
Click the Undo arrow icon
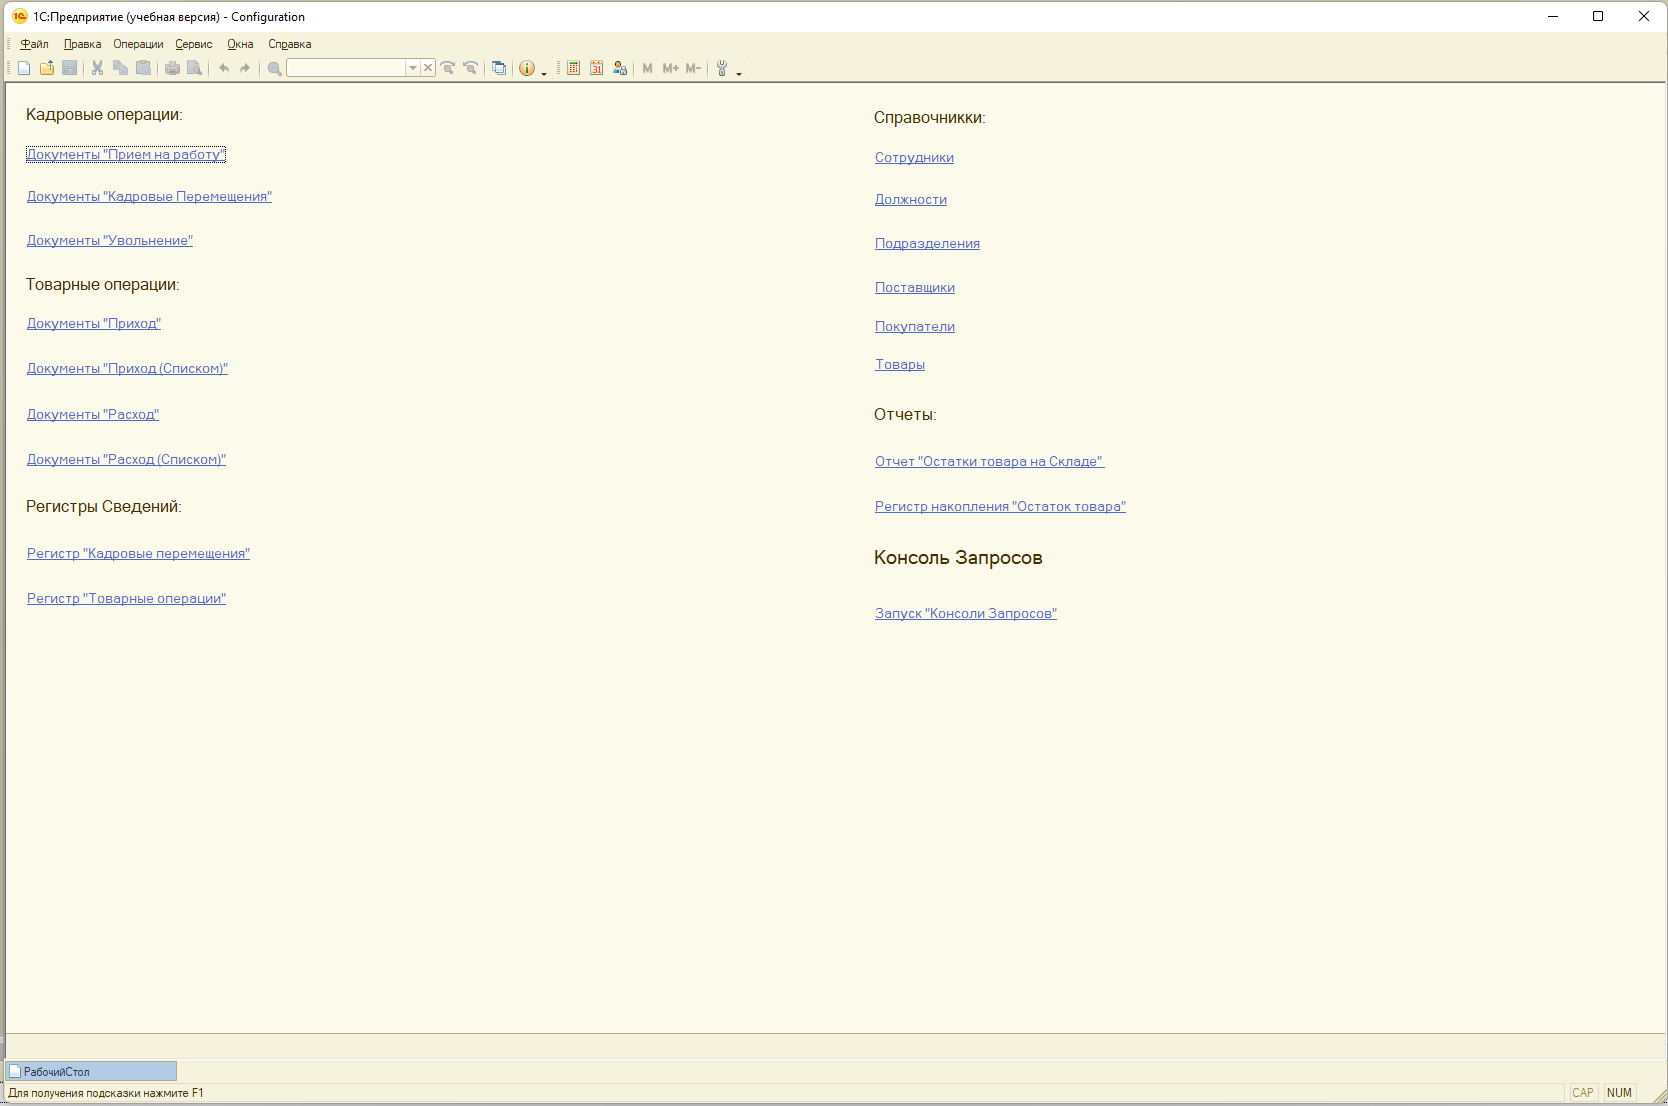224,68
